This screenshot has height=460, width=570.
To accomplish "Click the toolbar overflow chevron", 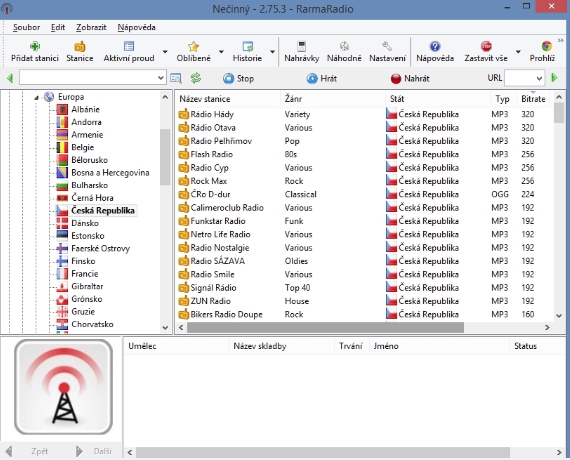I will 561,40.
